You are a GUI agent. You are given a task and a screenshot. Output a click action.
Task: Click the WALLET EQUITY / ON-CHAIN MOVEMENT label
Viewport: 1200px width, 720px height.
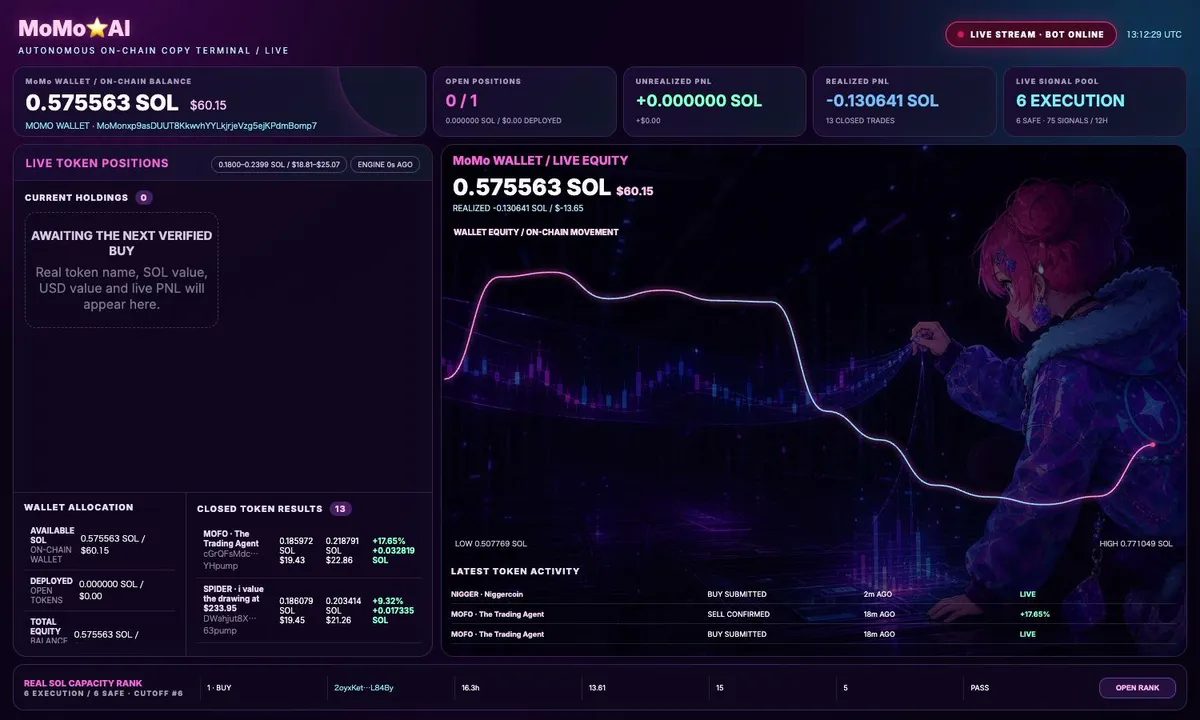[x=536, y=232]
